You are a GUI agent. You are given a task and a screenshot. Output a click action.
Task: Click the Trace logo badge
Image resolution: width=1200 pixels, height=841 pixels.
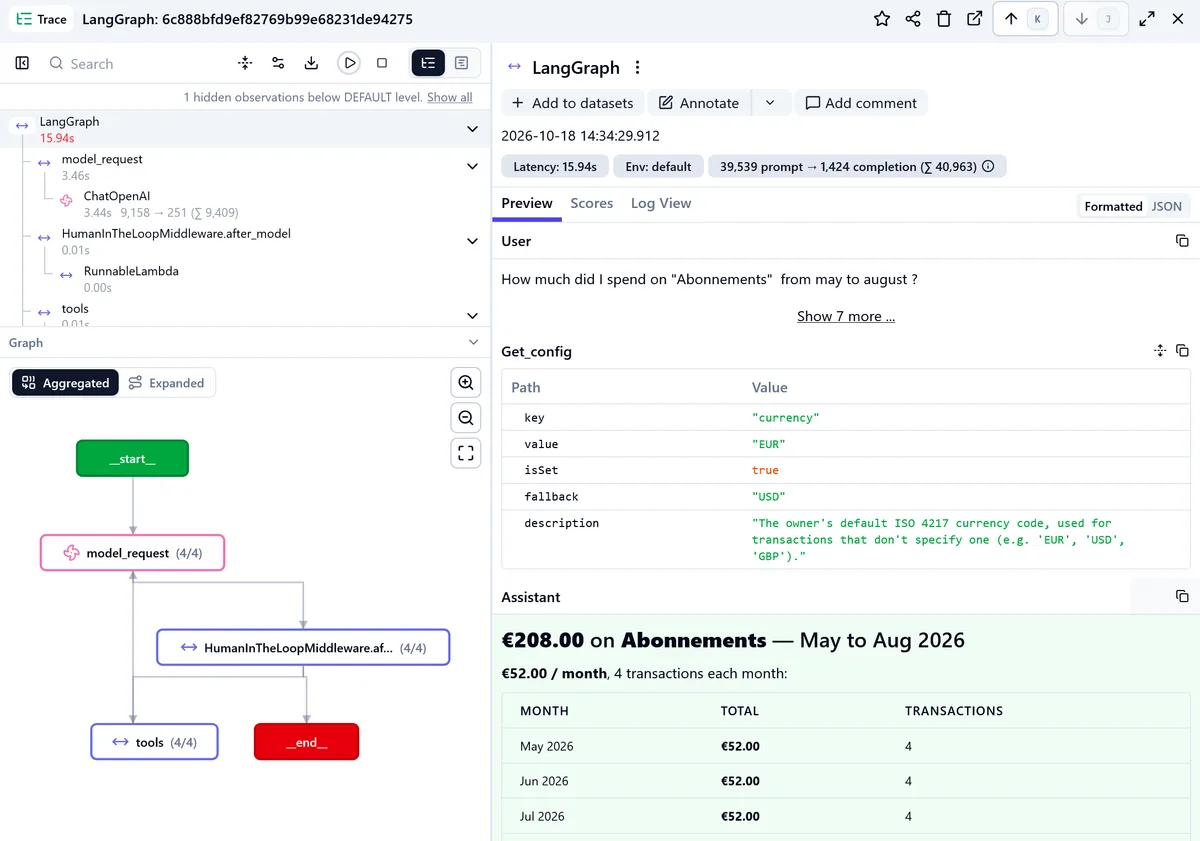[x=42, y=19]
